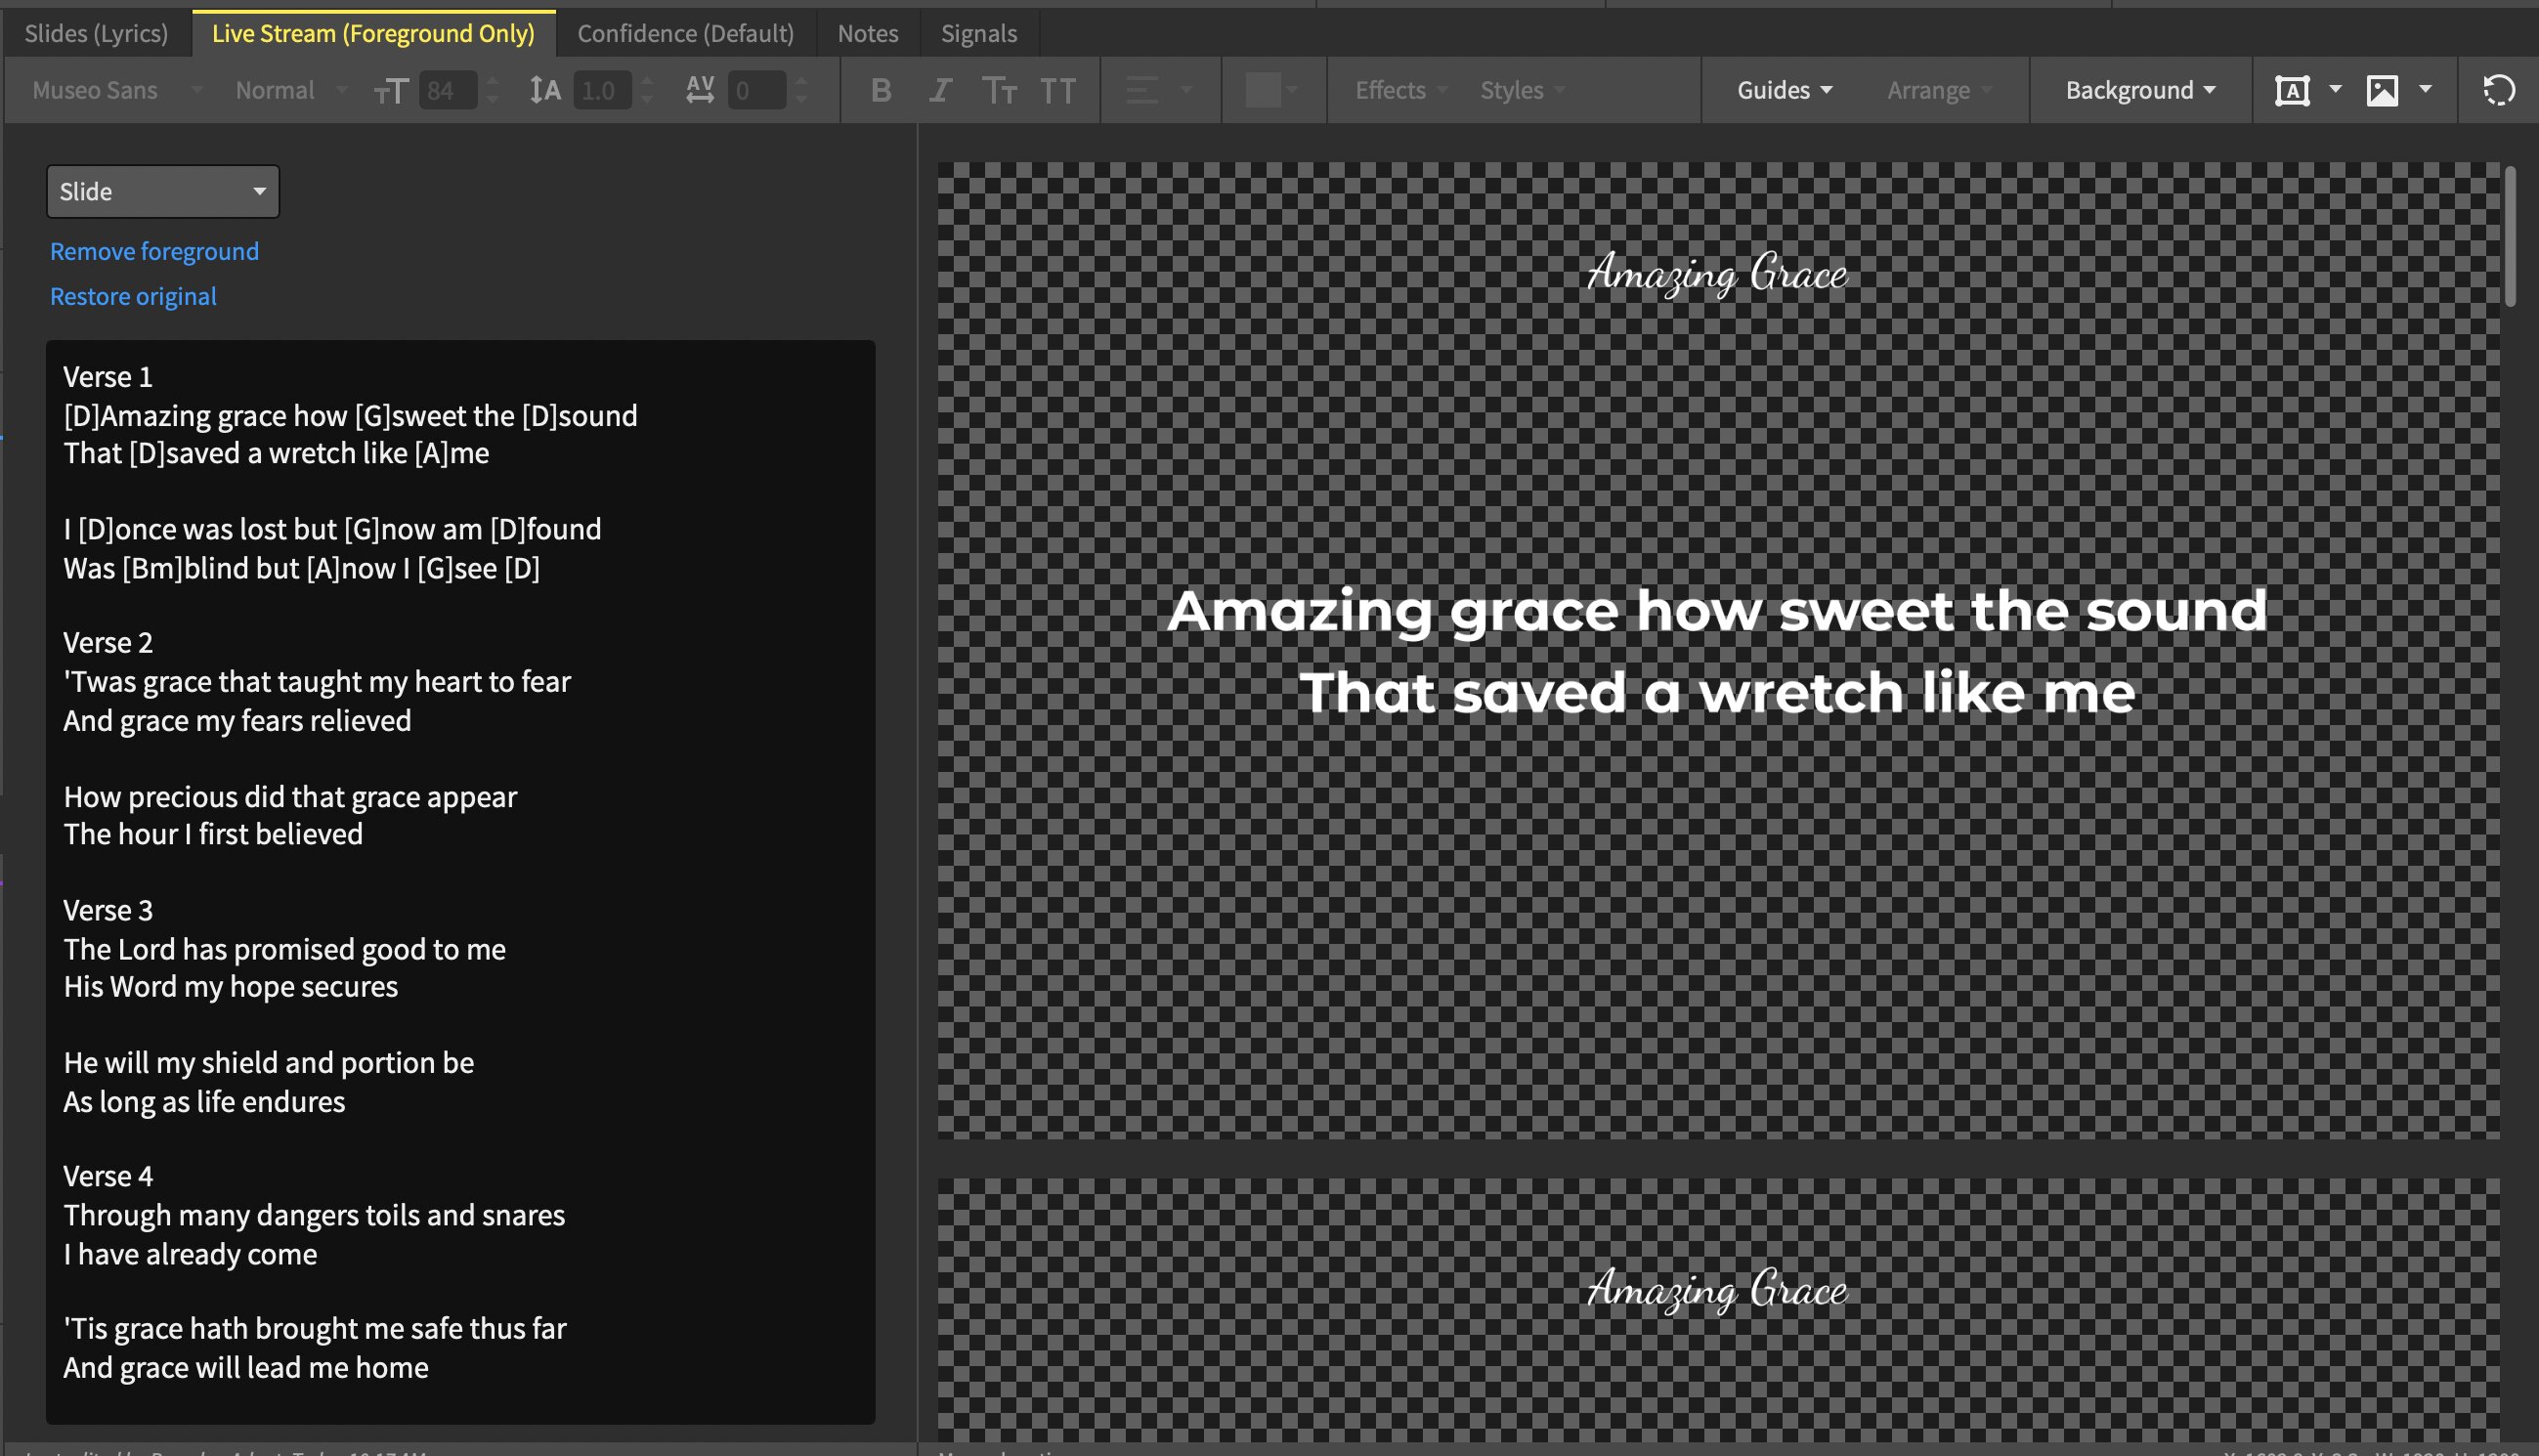Viewport: 2539px width, 1456px height.
Task: Click the all caps TT icon
Action: [x=1057, y=90]
